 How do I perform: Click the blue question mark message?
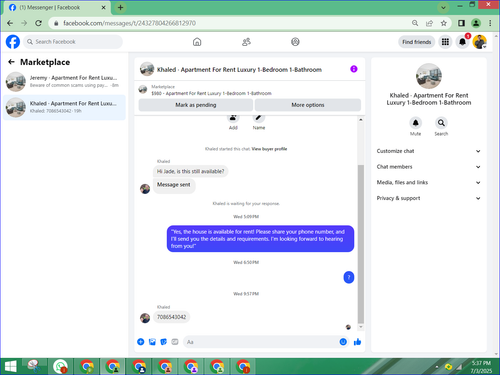(349, 277)
